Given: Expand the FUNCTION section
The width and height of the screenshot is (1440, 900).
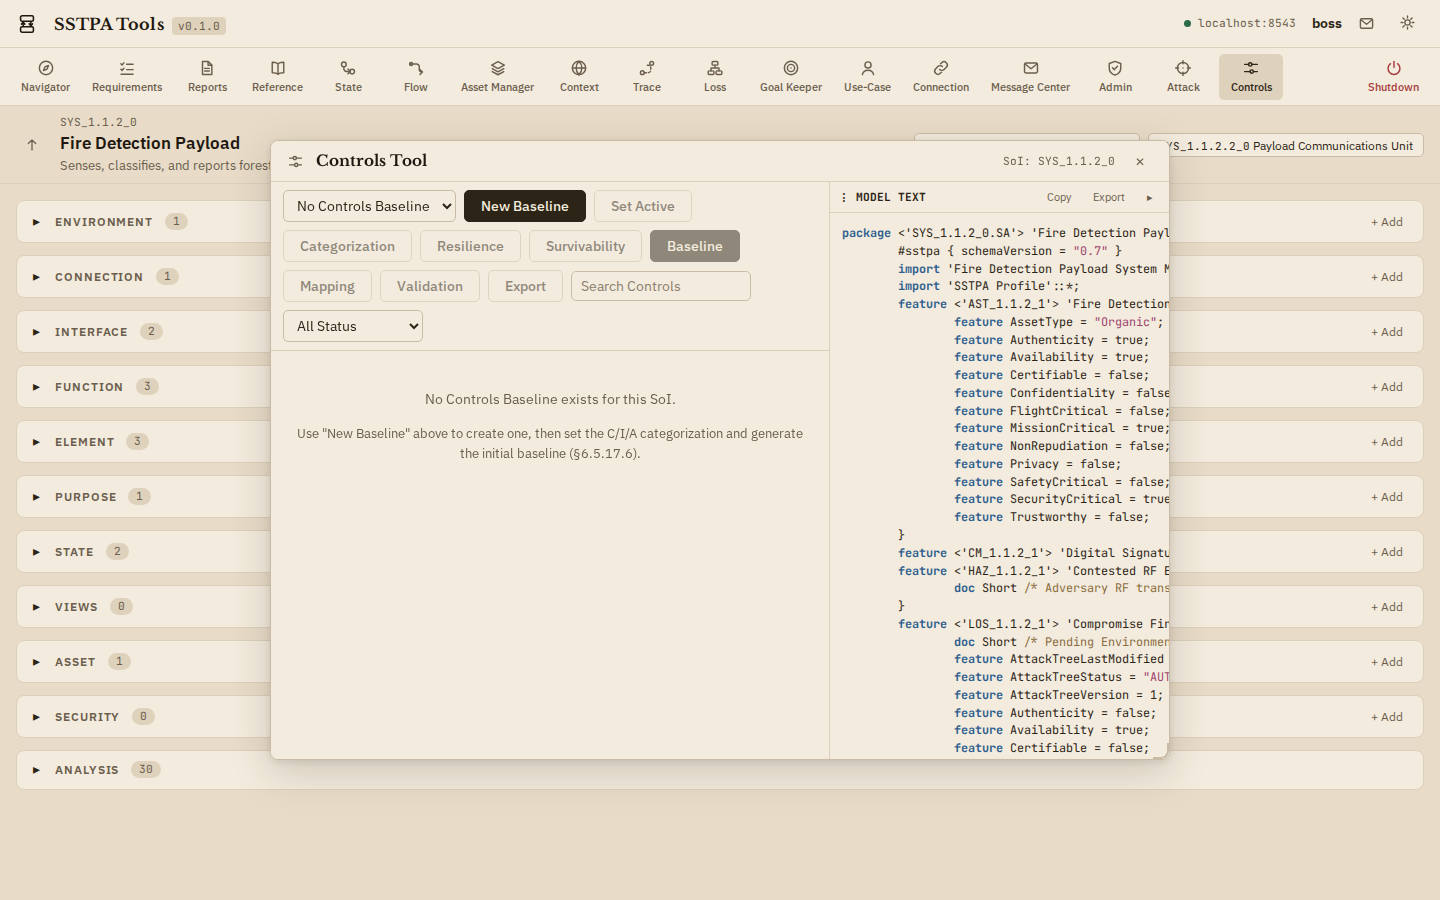Looking at the screenshot, I should tap(36, 387).
